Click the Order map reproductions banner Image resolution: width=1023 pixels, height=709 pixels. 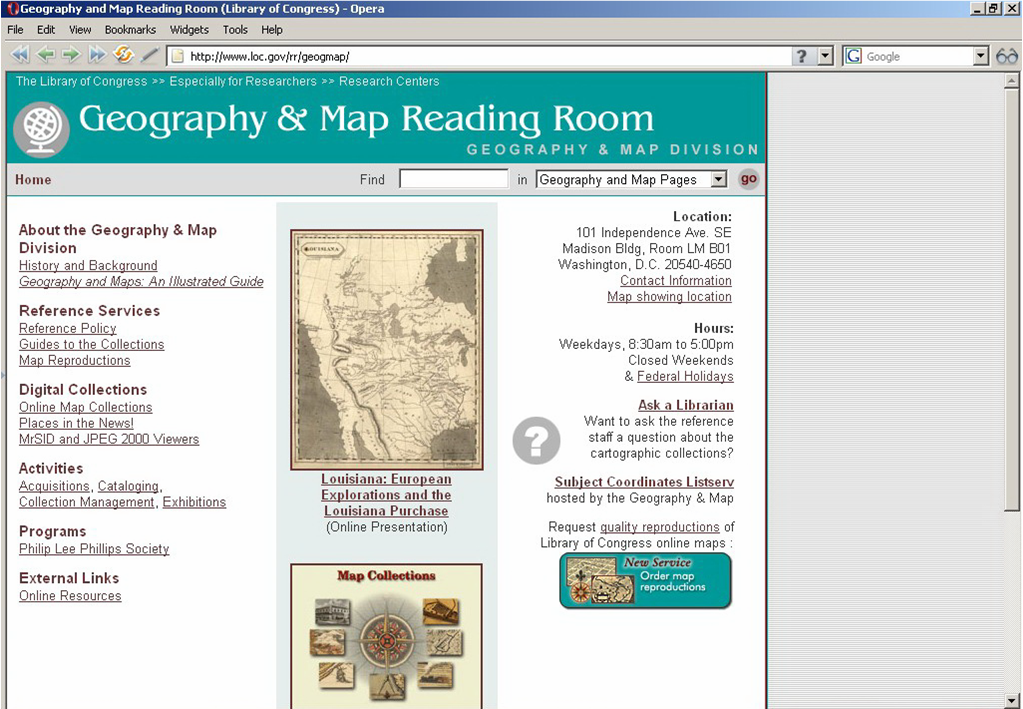pos(645,580)
